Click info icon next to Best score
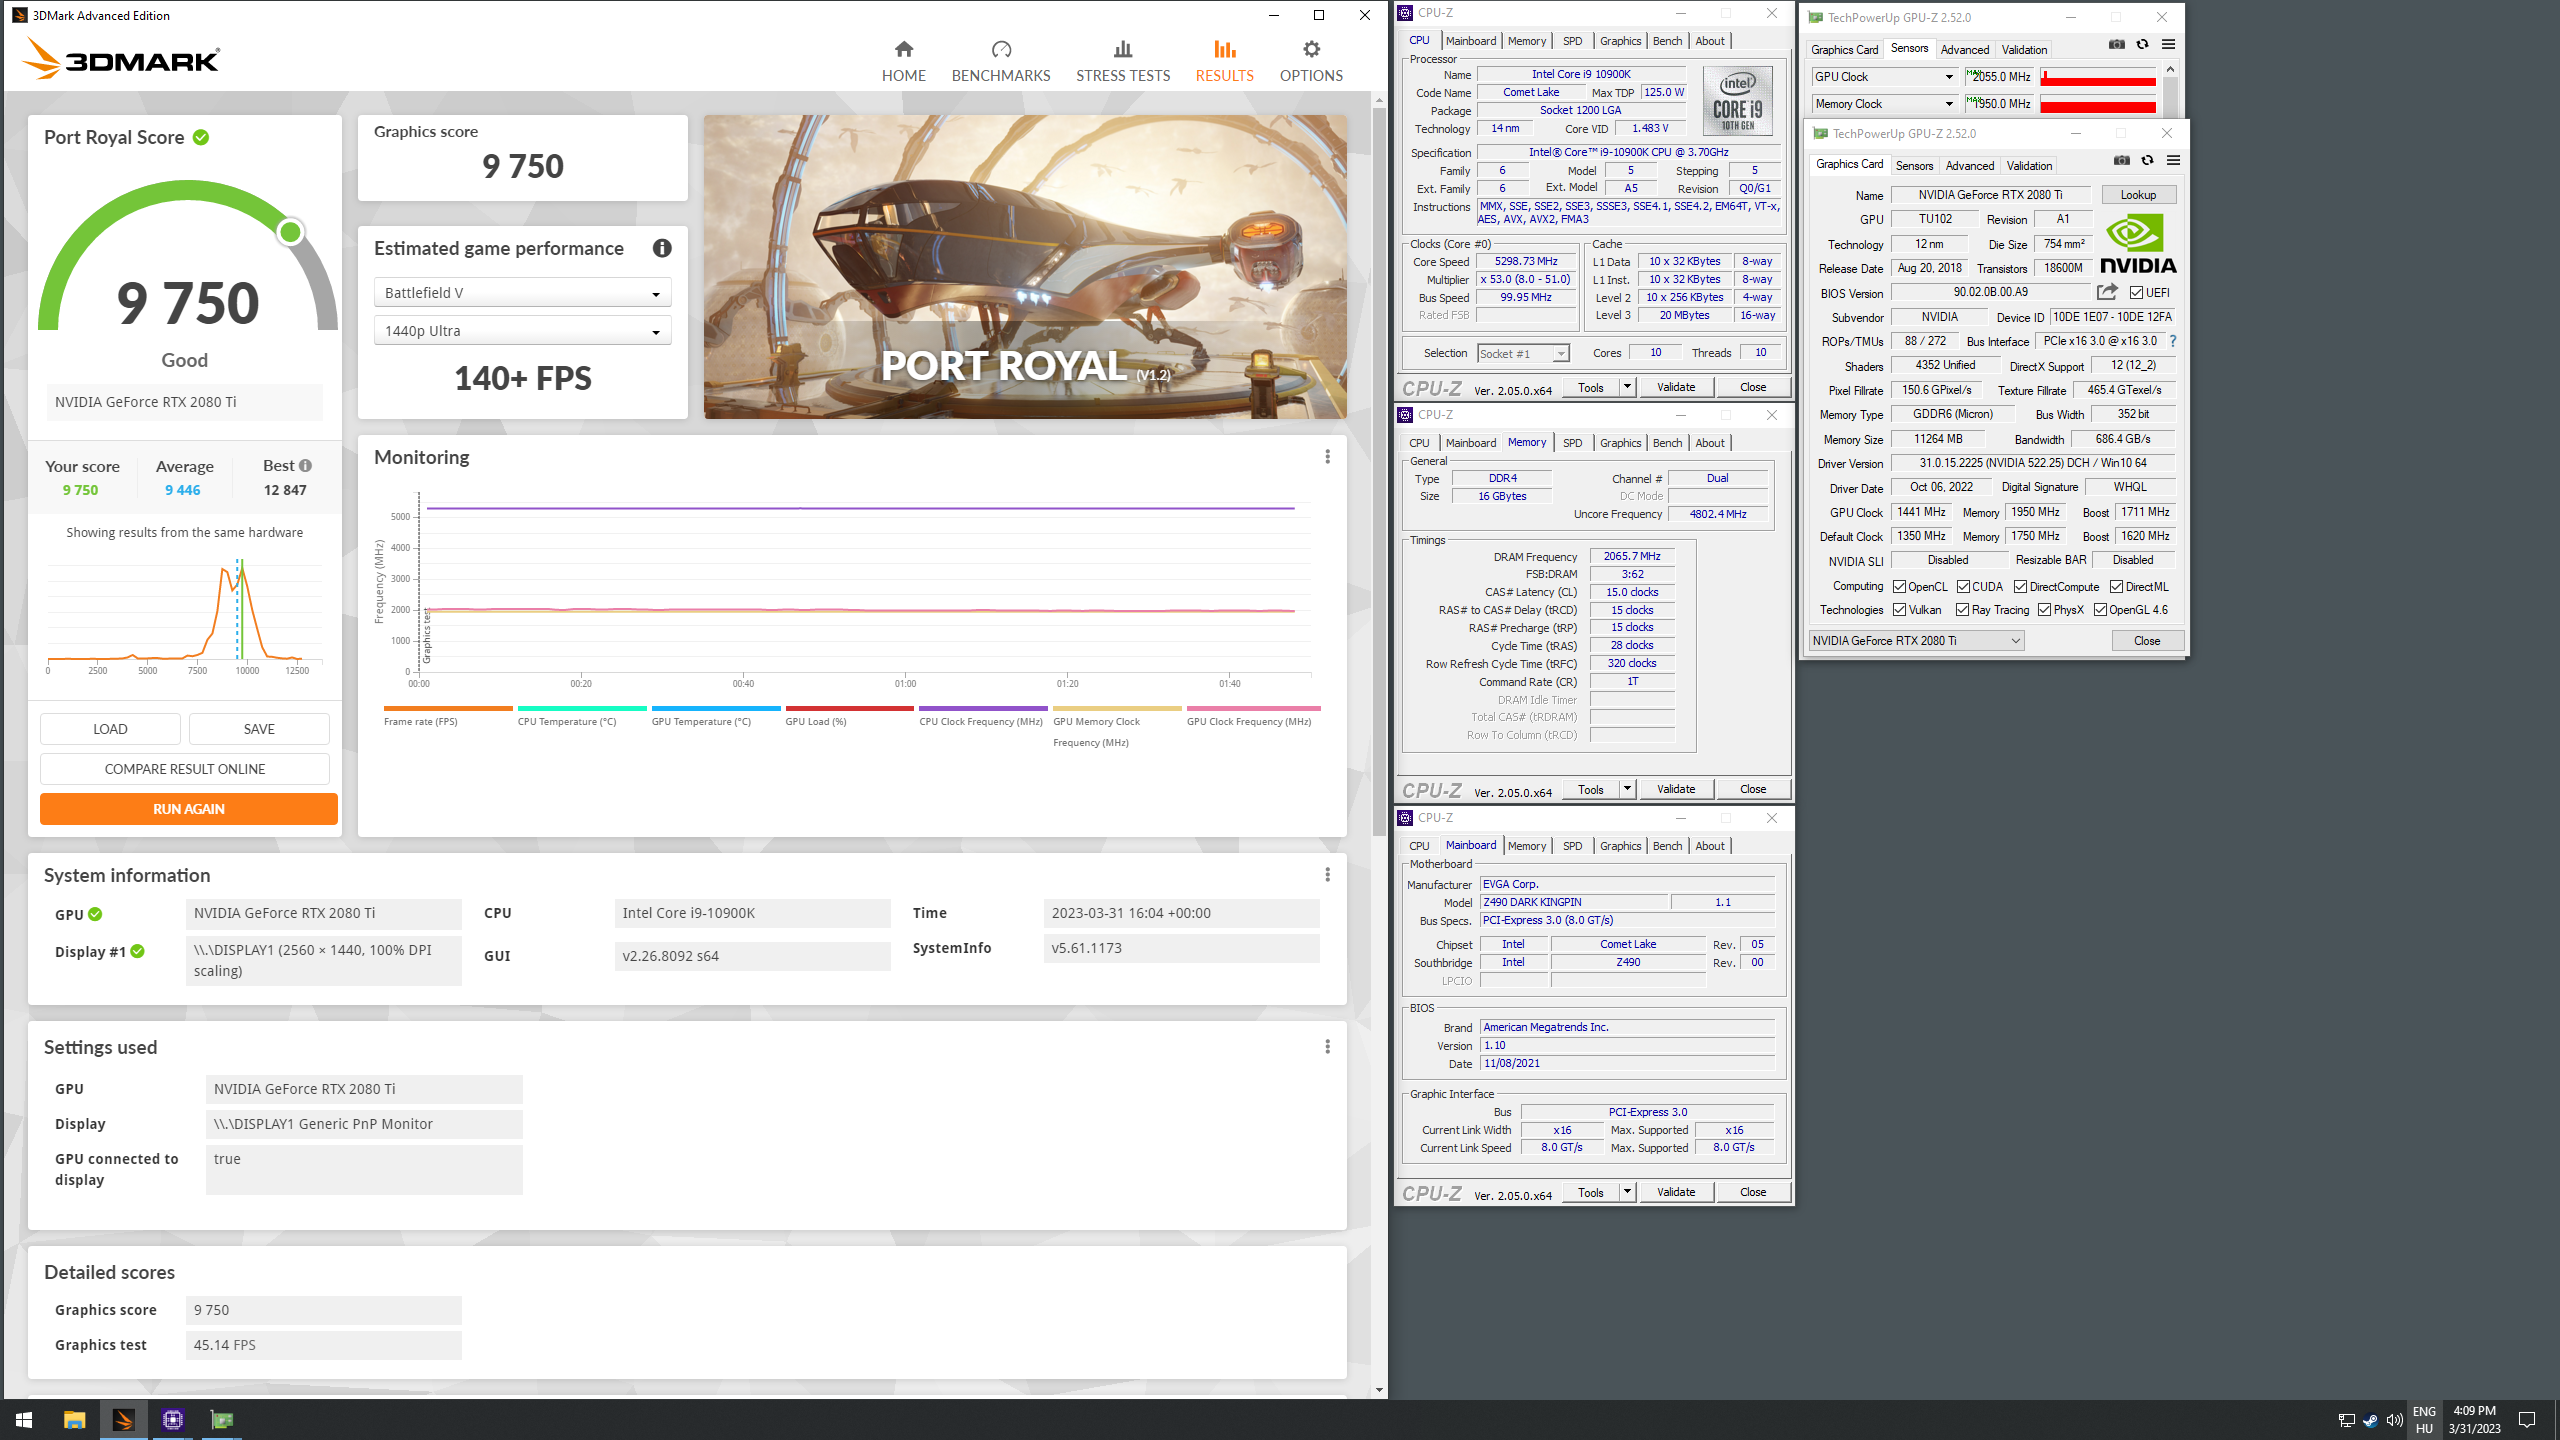Viewport: 2560px width, 1440px height. (306, 466)
